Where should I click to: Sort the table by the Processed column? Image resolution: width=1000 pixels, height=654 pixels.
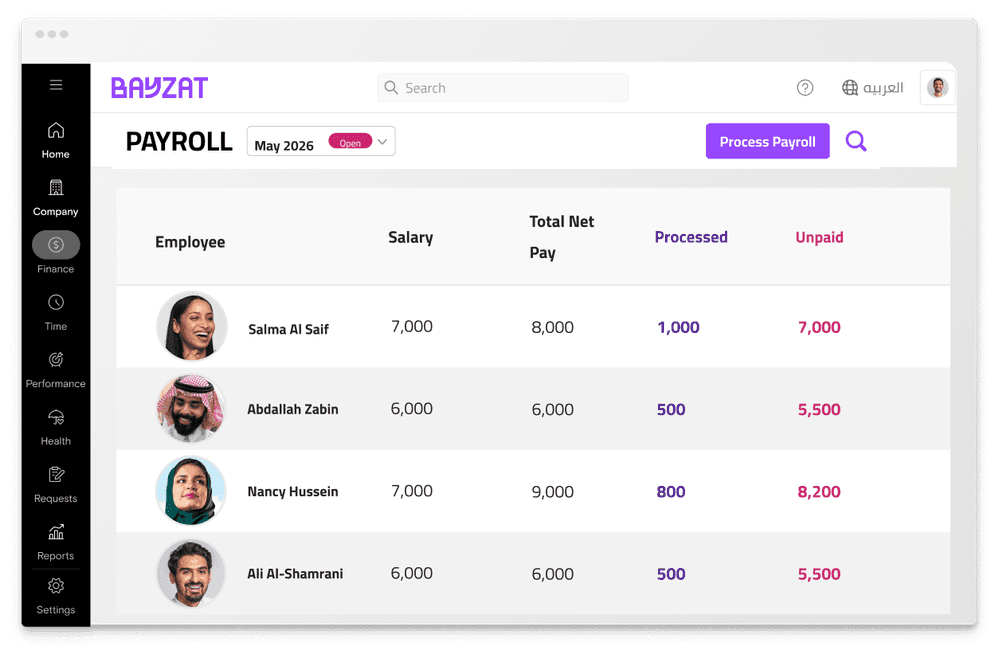click(691, 237)
